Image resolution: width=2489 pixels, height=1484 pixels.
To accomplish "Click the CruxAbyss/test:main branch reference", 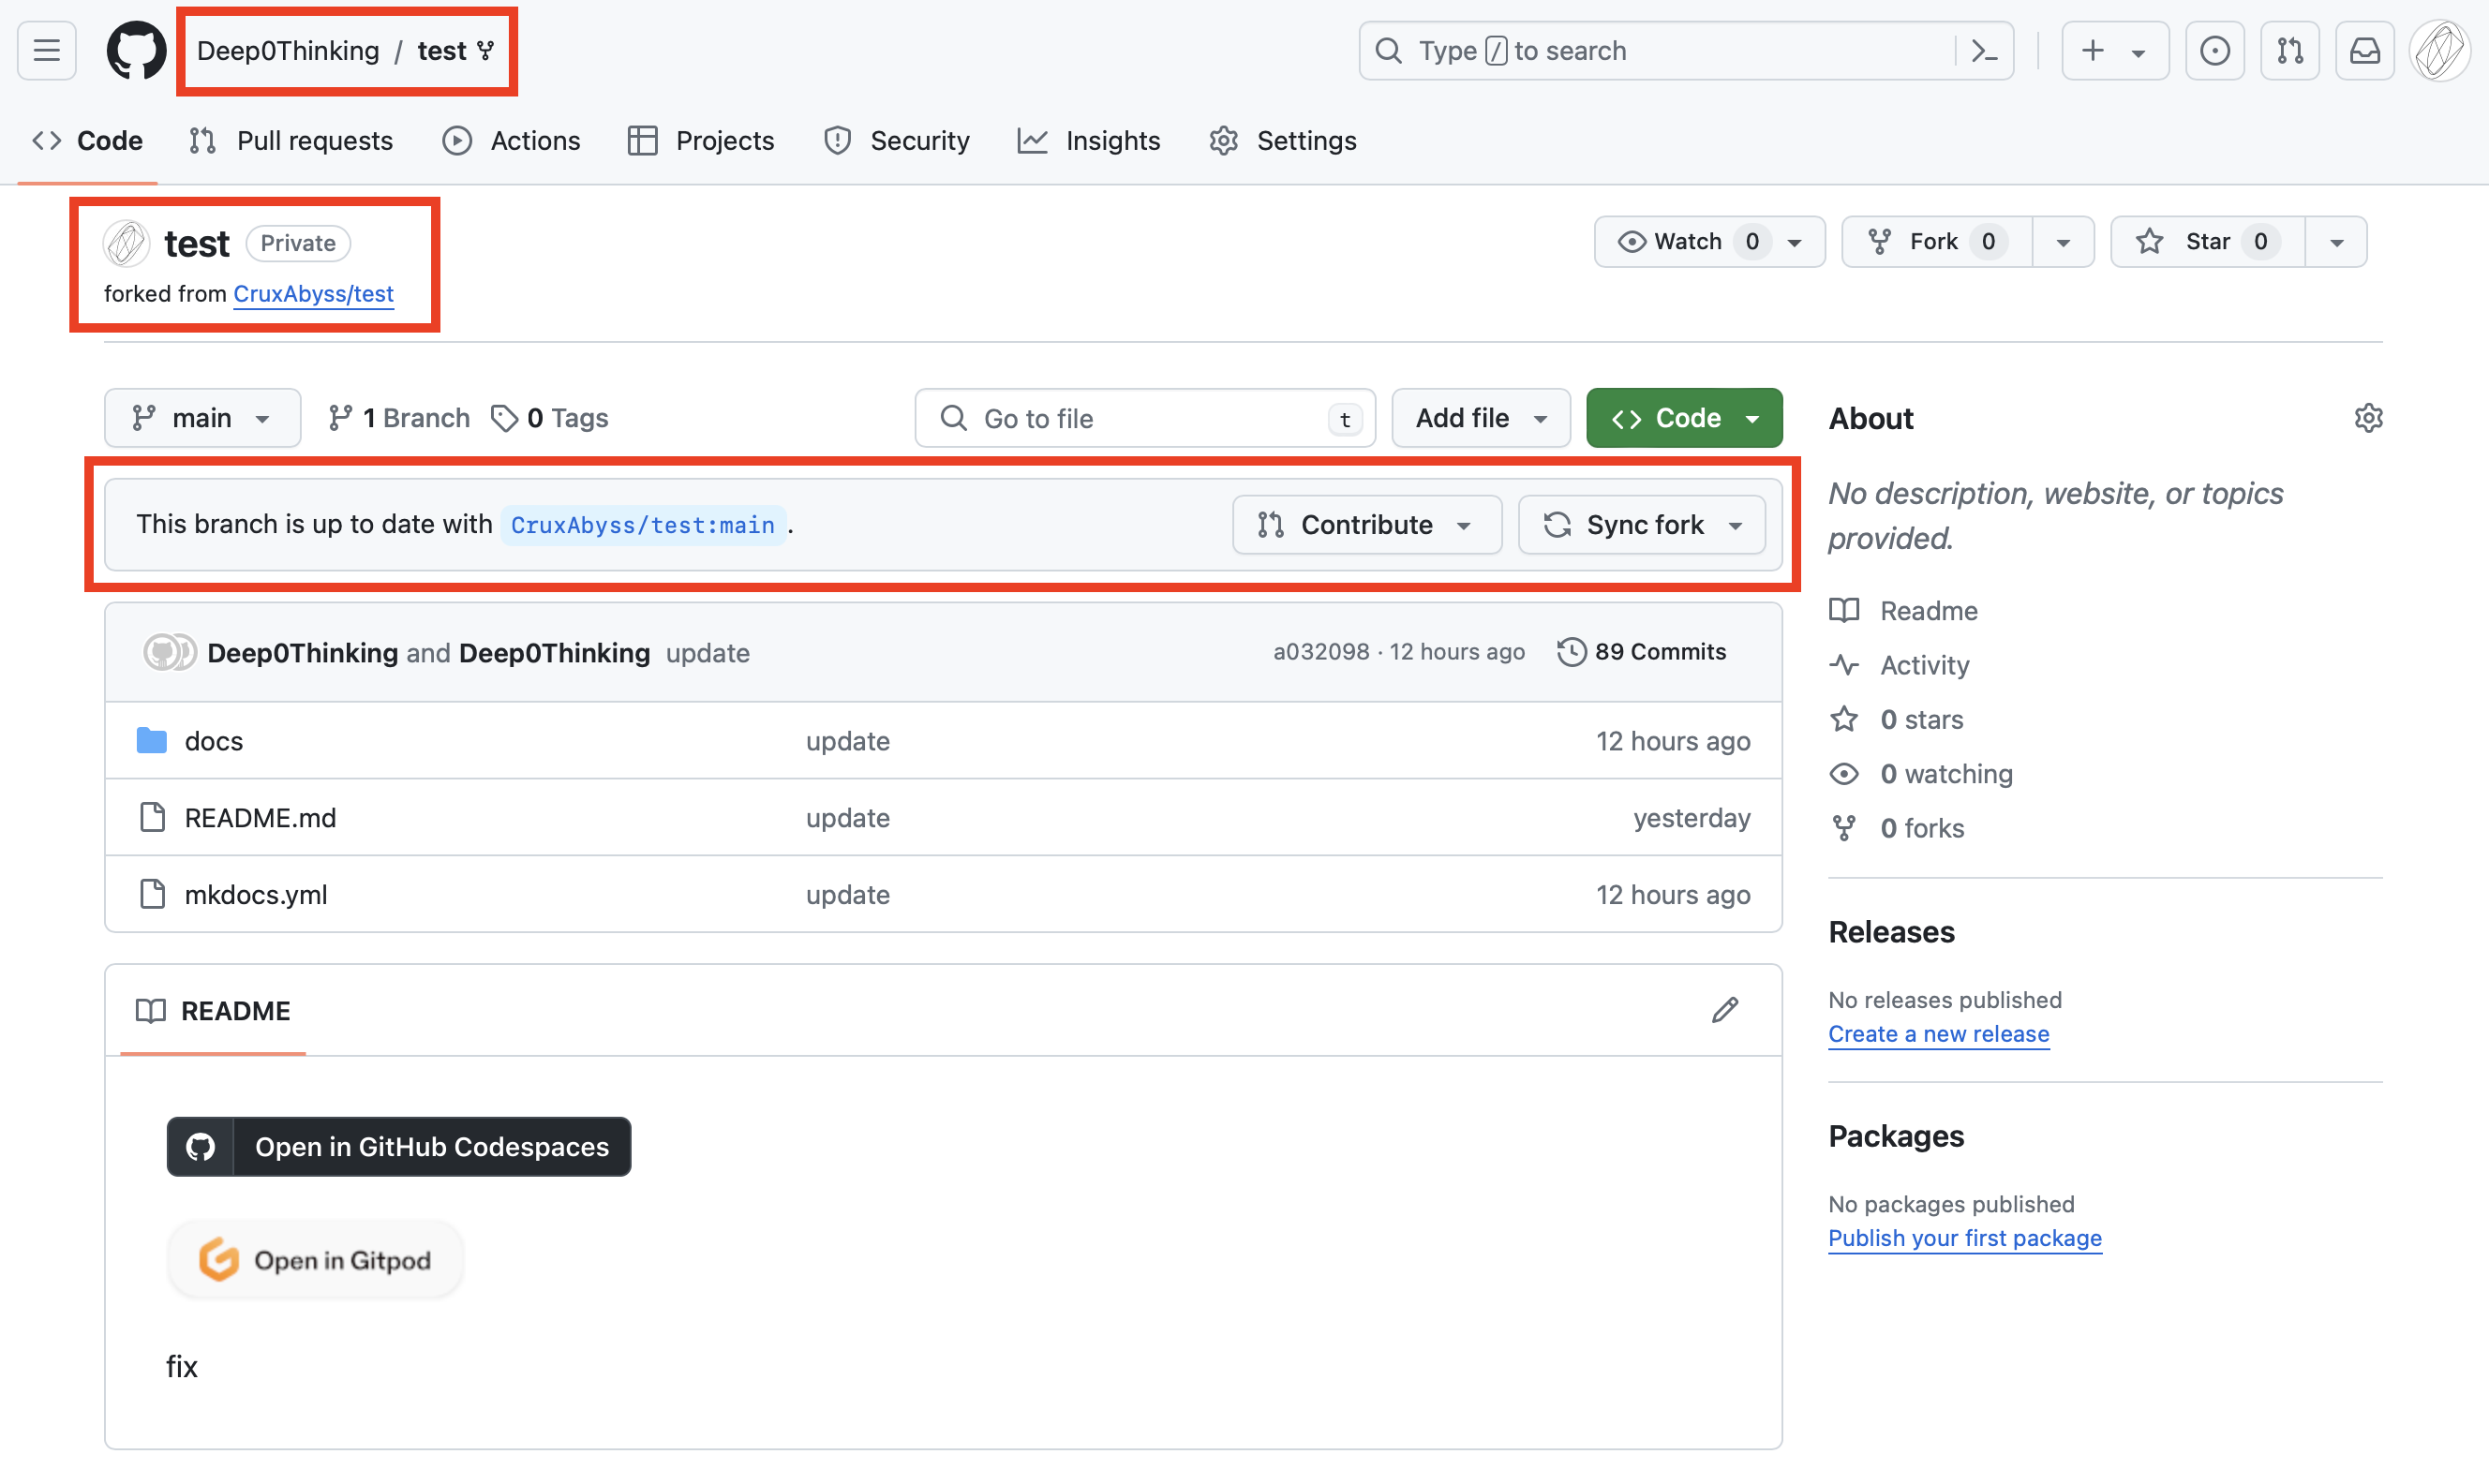I will point(643,525).
